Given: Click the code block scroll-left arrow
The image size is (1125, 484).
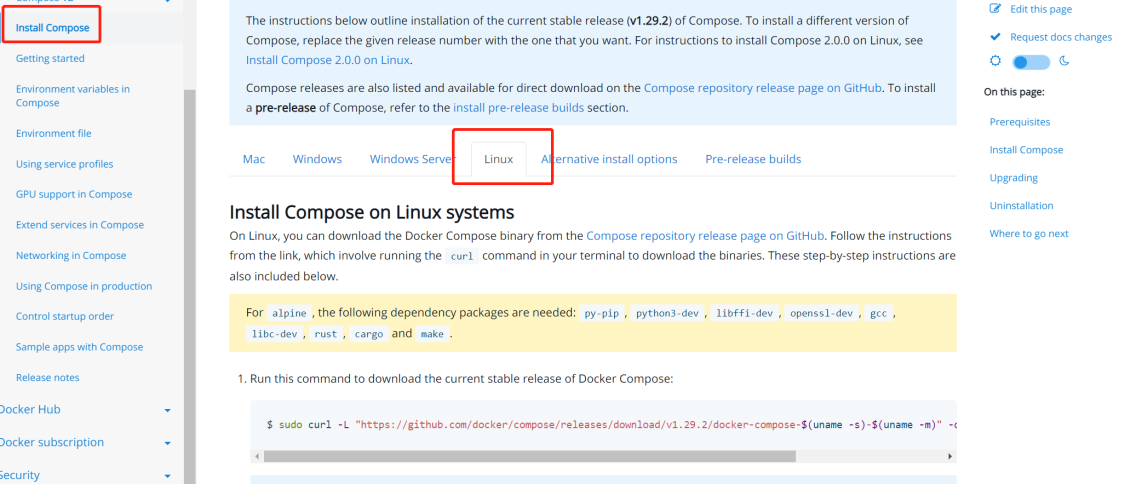Looking at the screenshot, I should [x=255, y=456].
